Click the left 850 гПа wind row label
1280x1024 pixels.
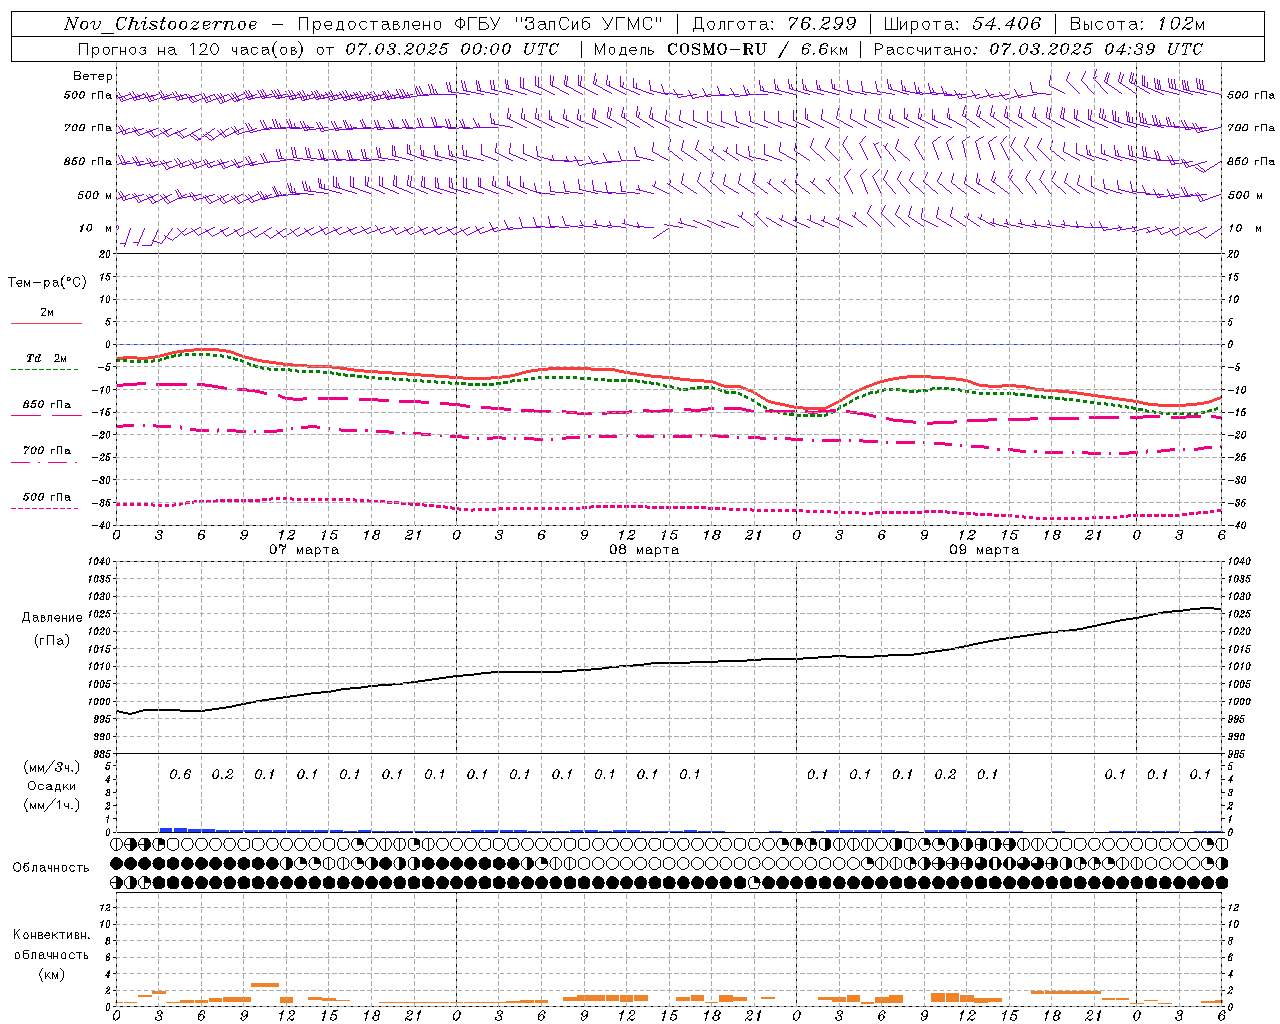point(88,161)
